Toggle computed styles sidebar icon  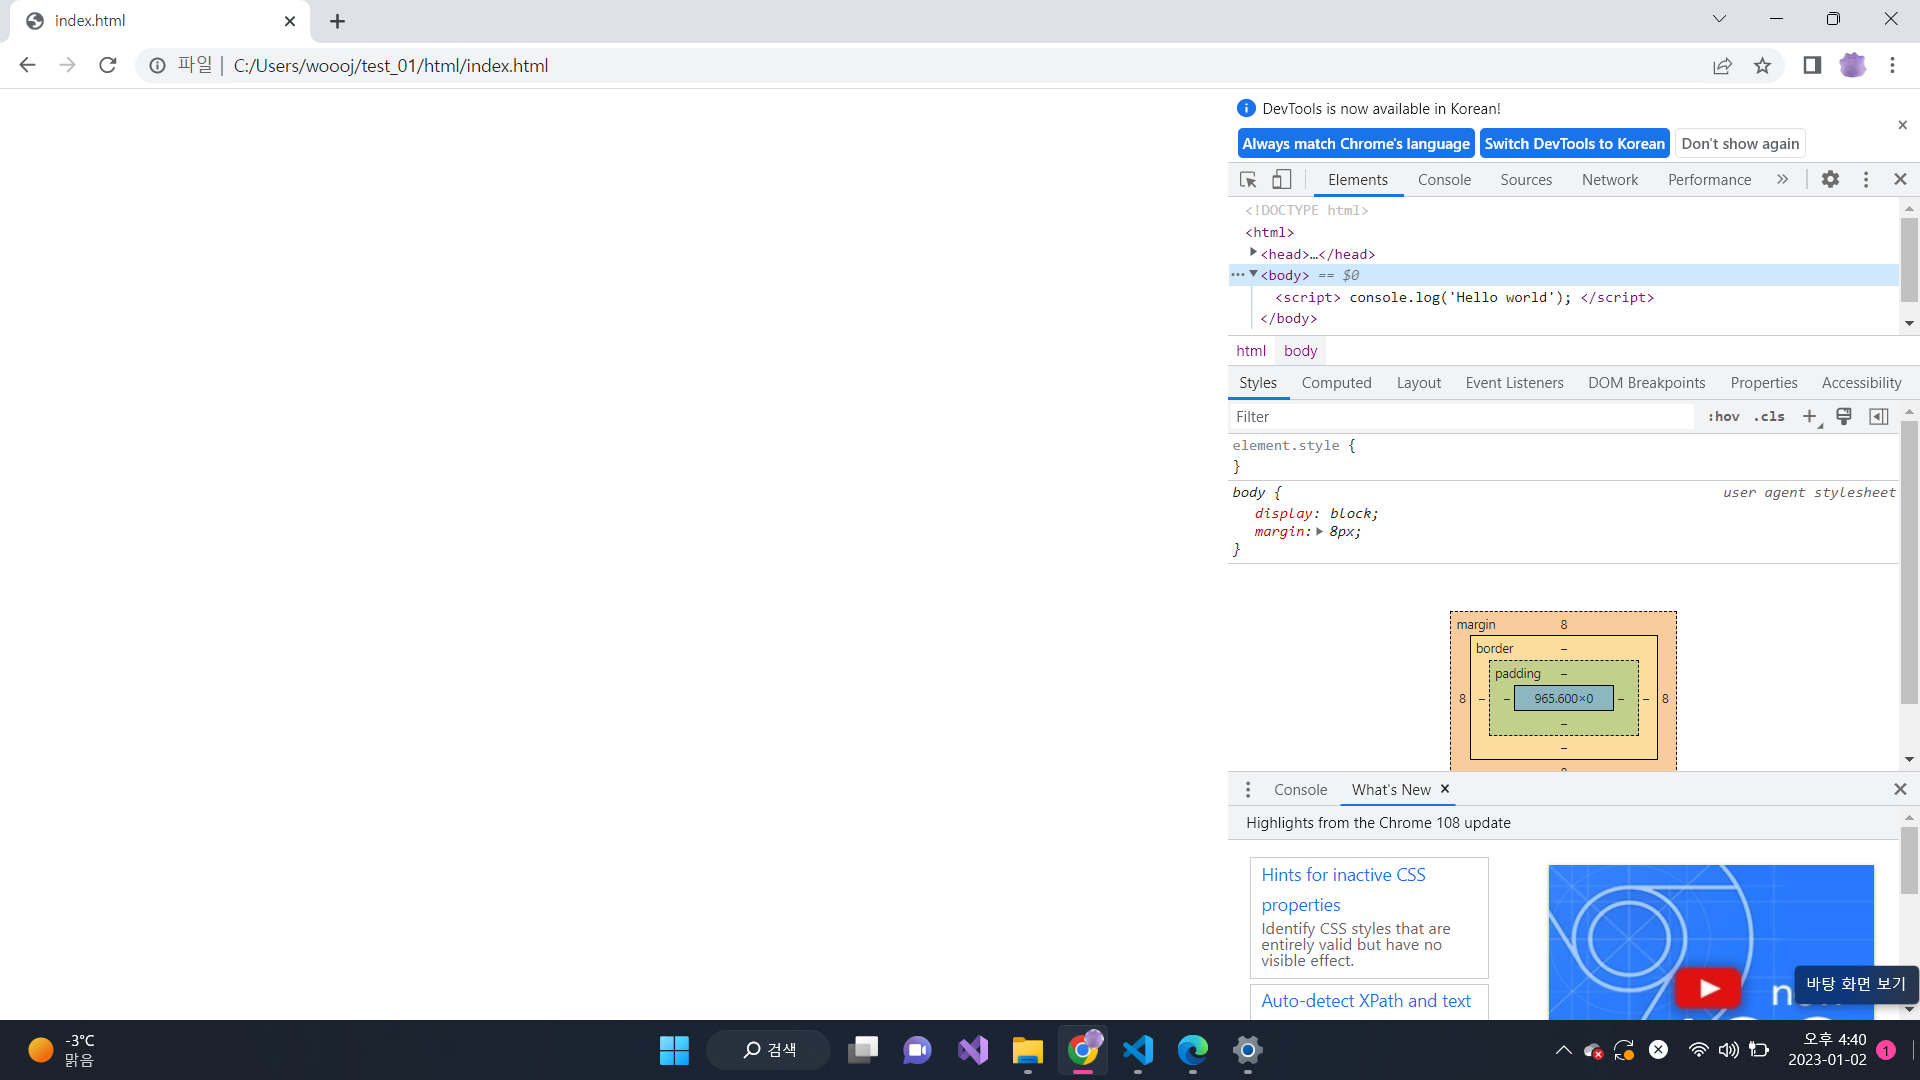[1879, 417]
